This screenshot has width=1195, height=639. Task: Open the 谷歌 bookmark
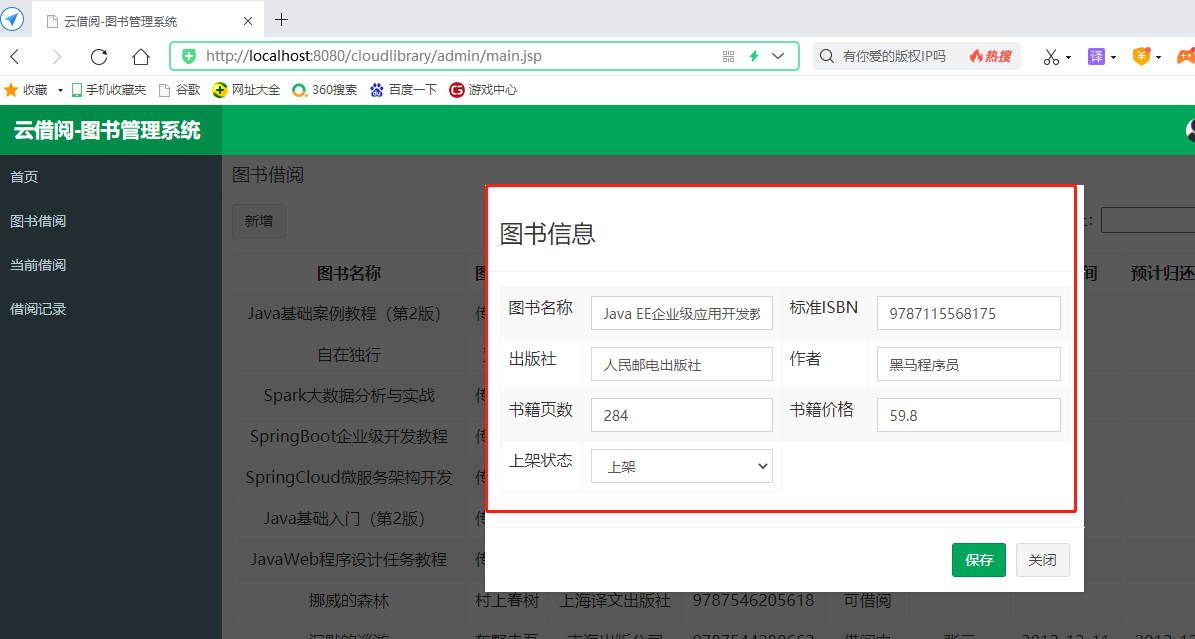point(179,90)
